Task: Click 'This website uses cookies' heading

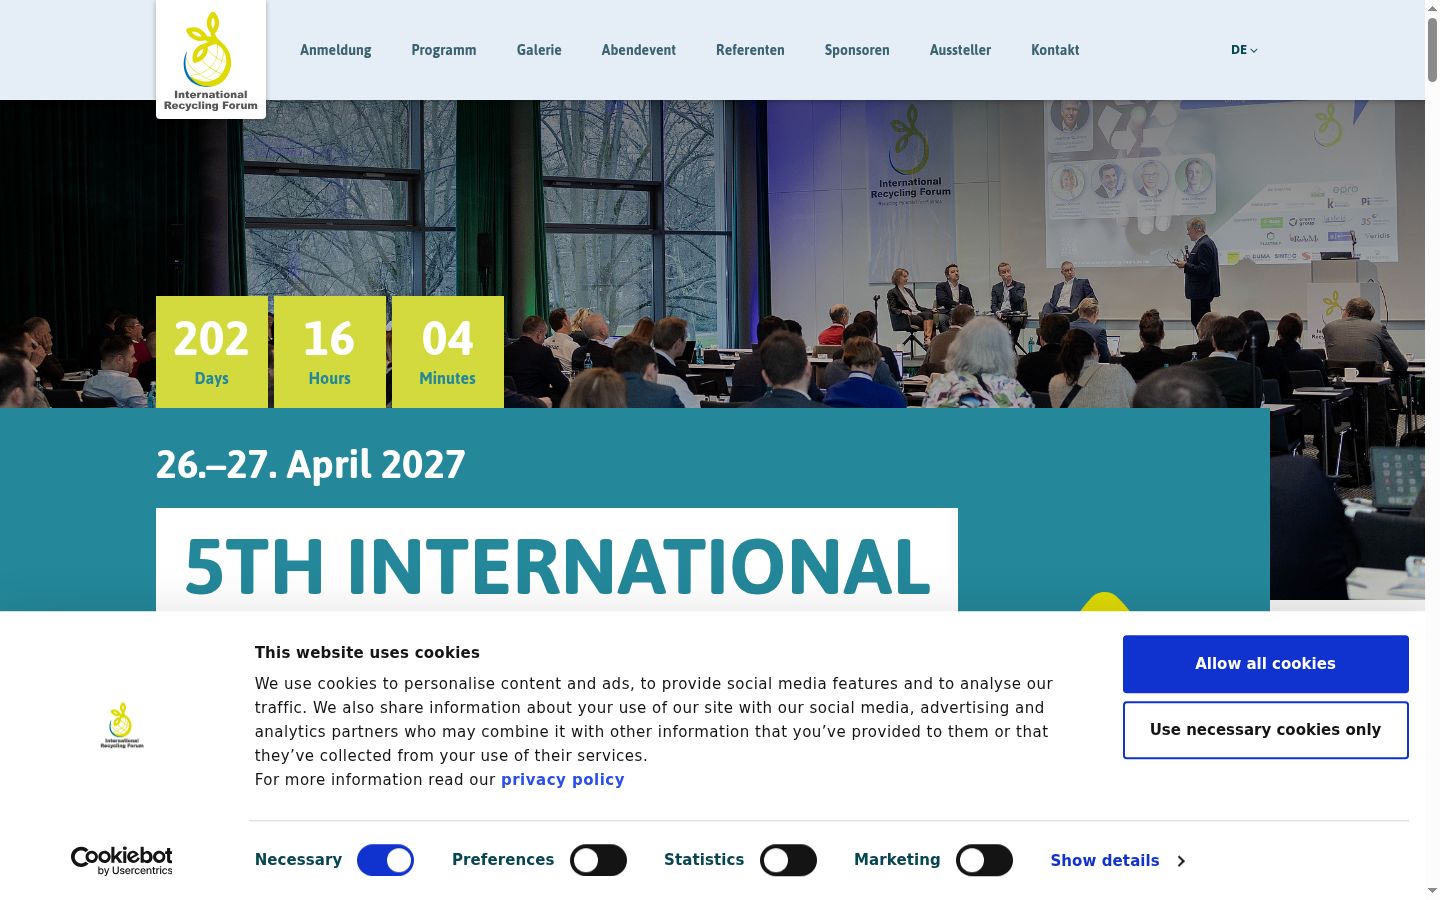Action: (367, 653)
